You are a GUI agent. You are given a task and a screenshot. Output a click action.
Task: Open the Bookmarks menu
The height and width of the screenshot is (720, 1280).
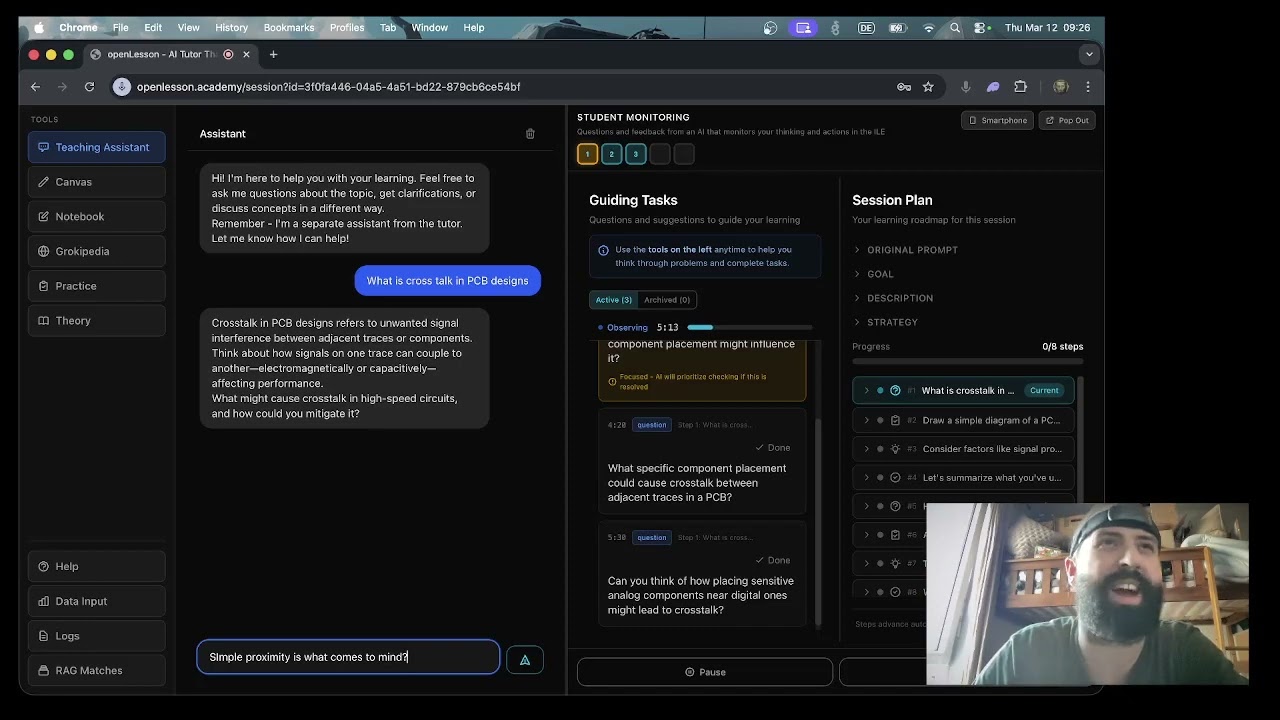(289, 27)
